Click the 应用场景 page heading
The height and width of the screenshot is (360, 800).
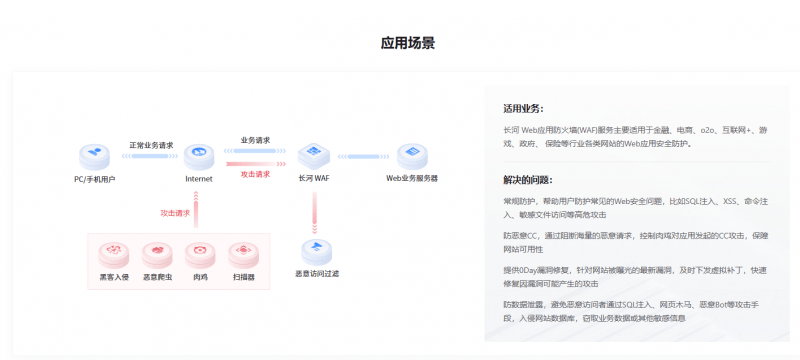[408, 43]
